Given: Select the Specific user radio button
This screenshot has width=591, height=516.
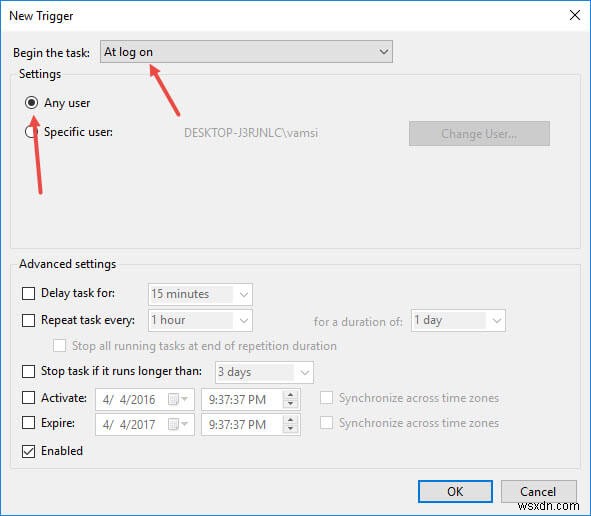Looking at the screenshot, I should point(31,132).
